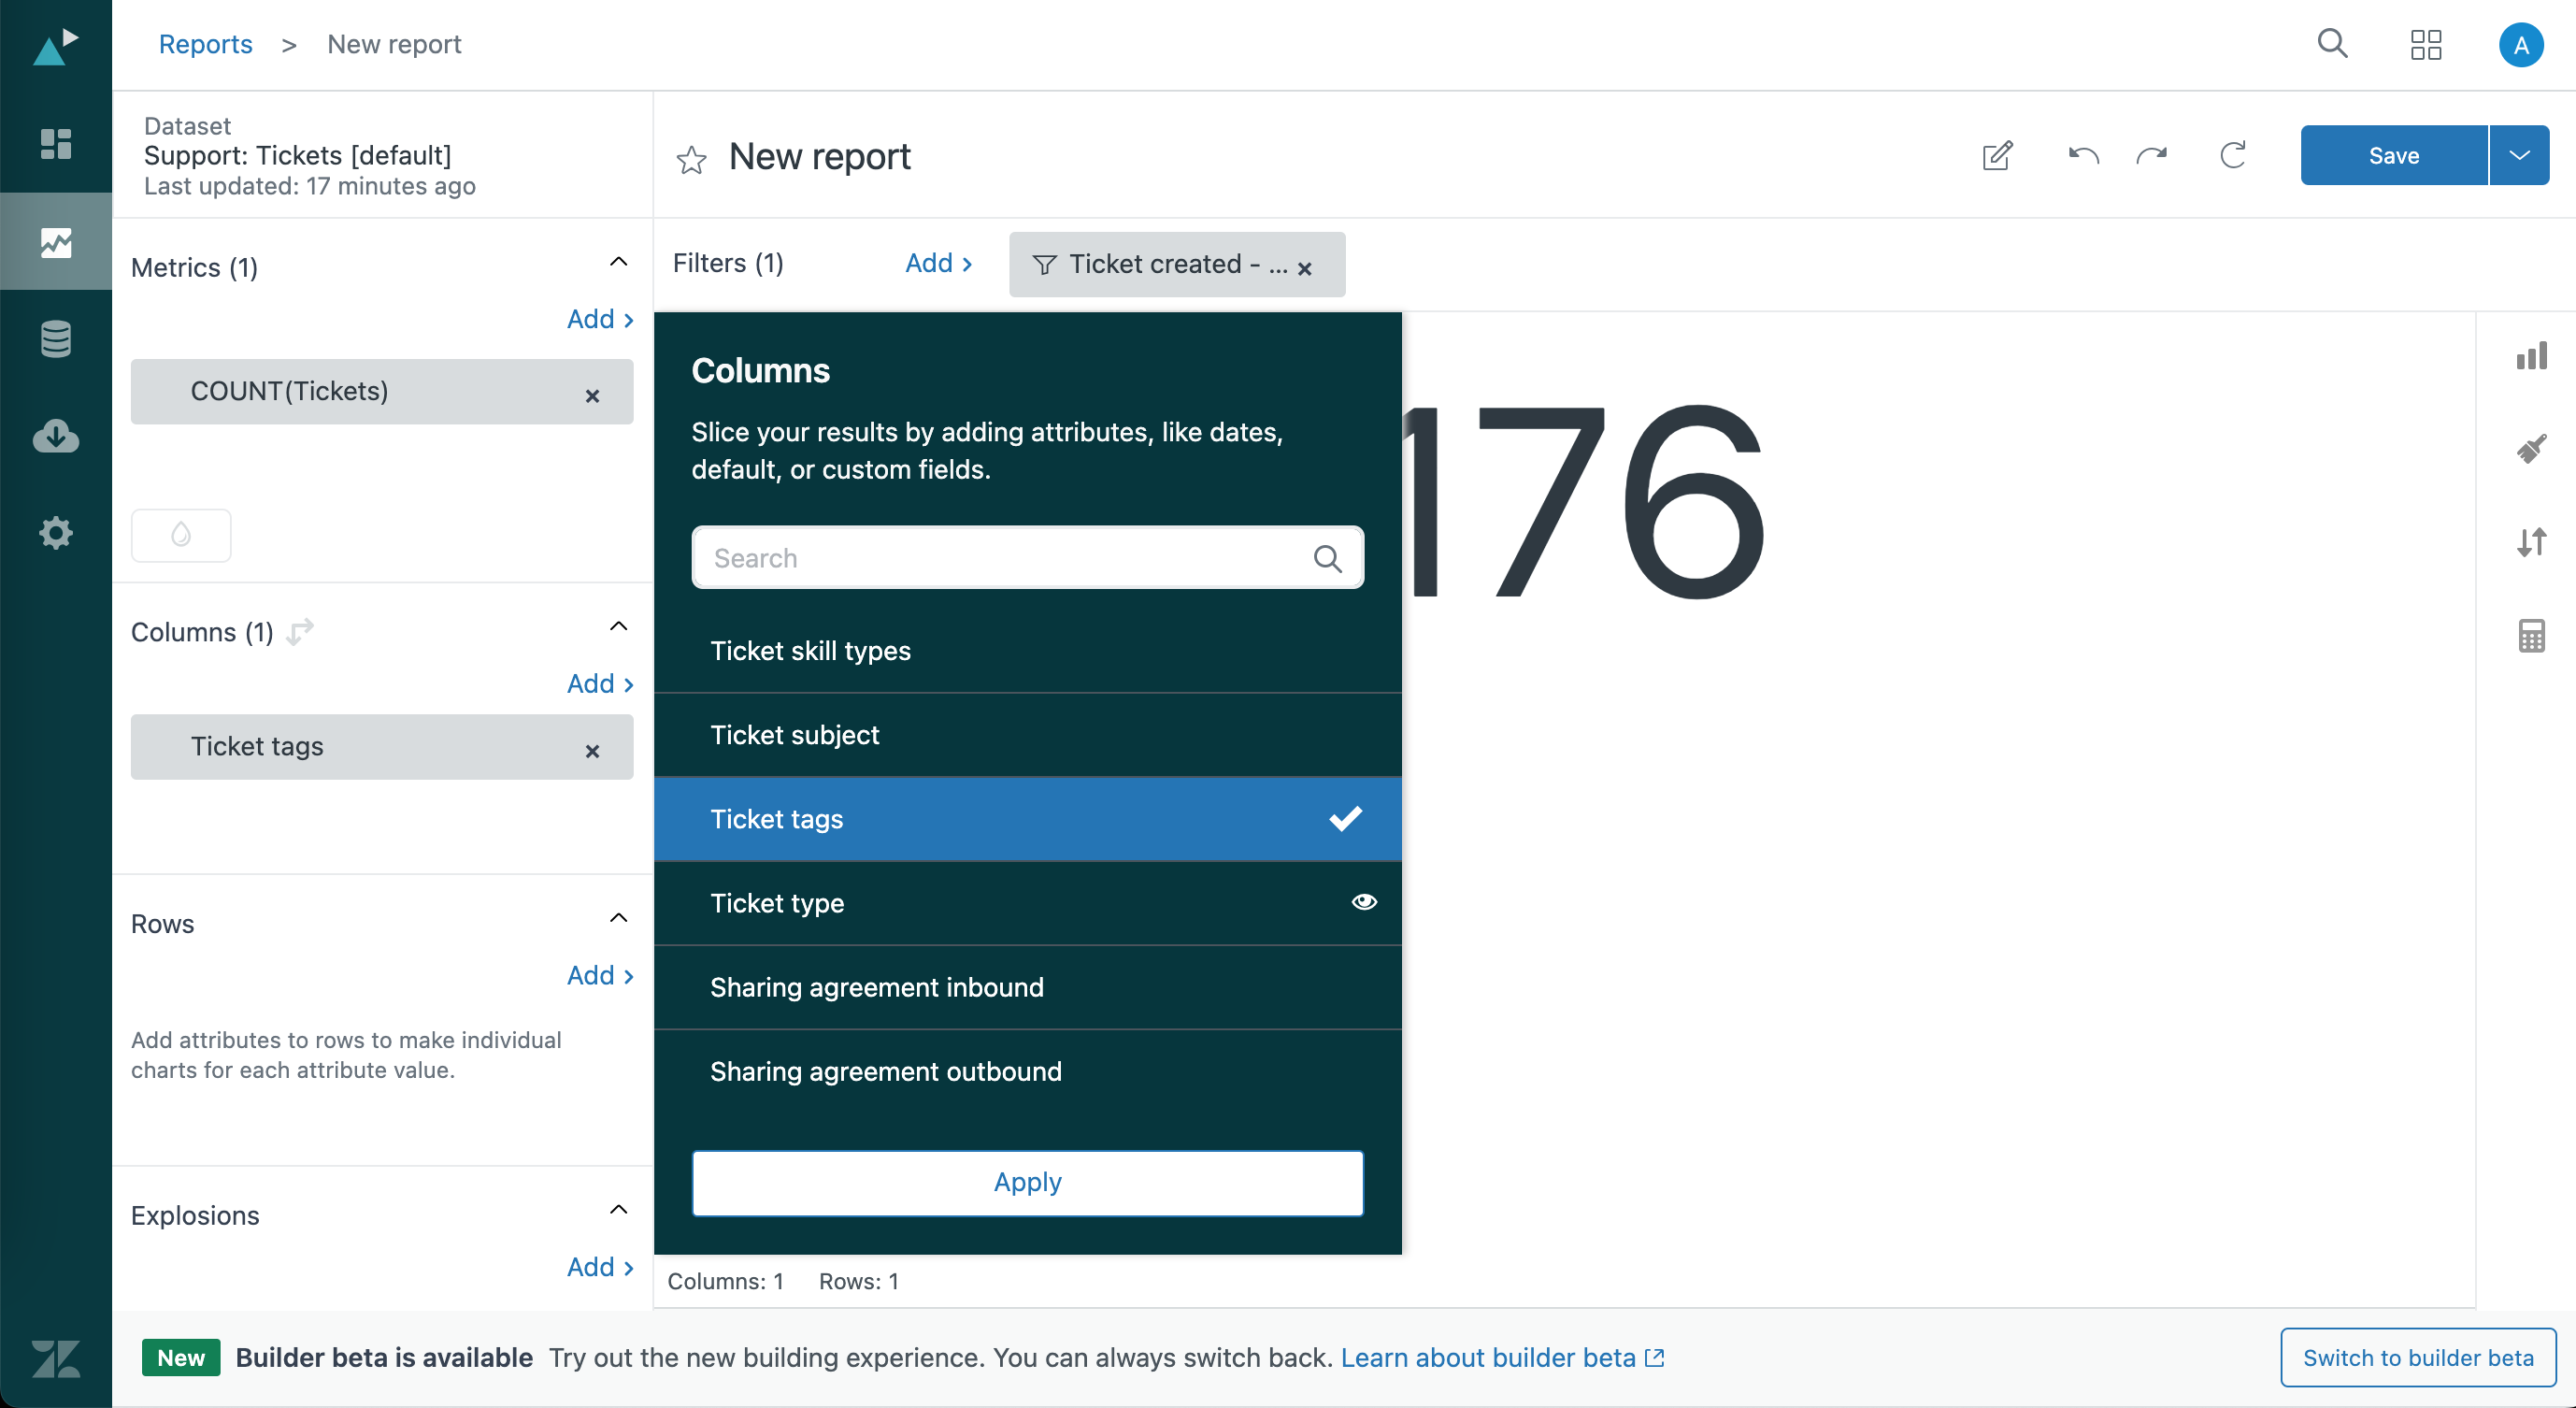2576x1408 pixels.
Task: Remove the Ticket created filter
Action: point(1304,268)
